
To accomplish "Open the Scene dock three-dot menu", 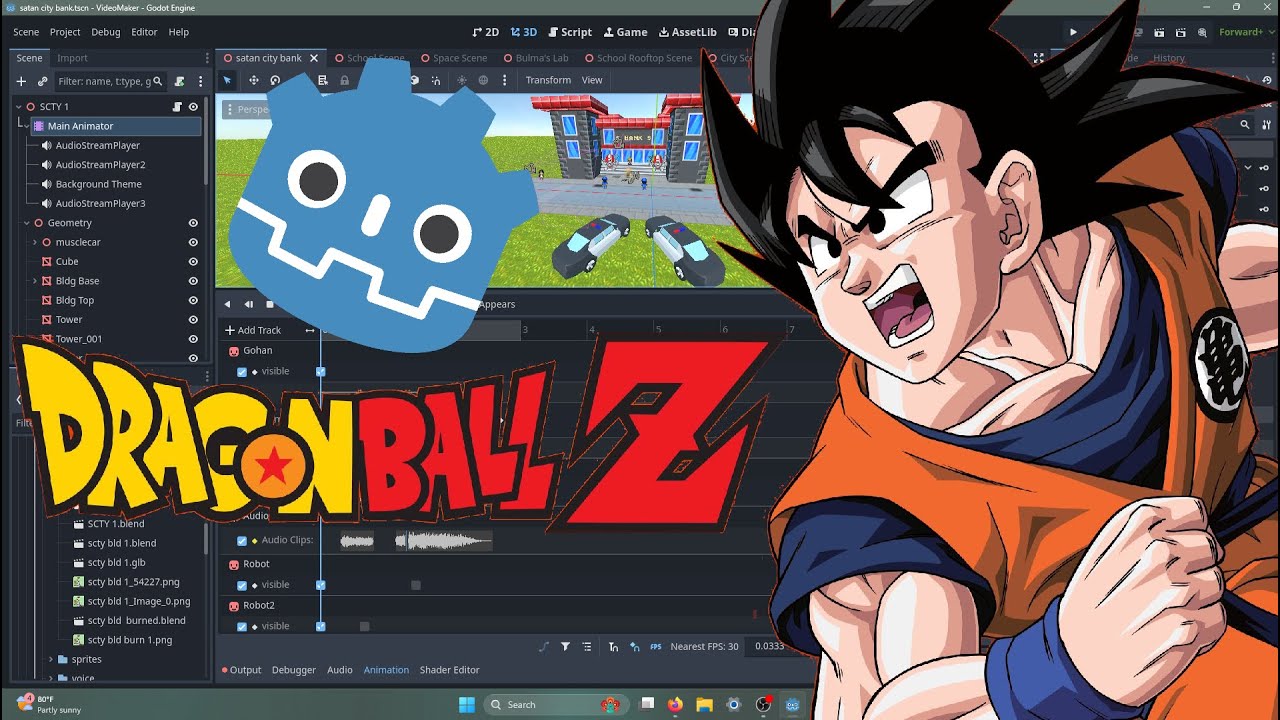I will click(207, 58).
